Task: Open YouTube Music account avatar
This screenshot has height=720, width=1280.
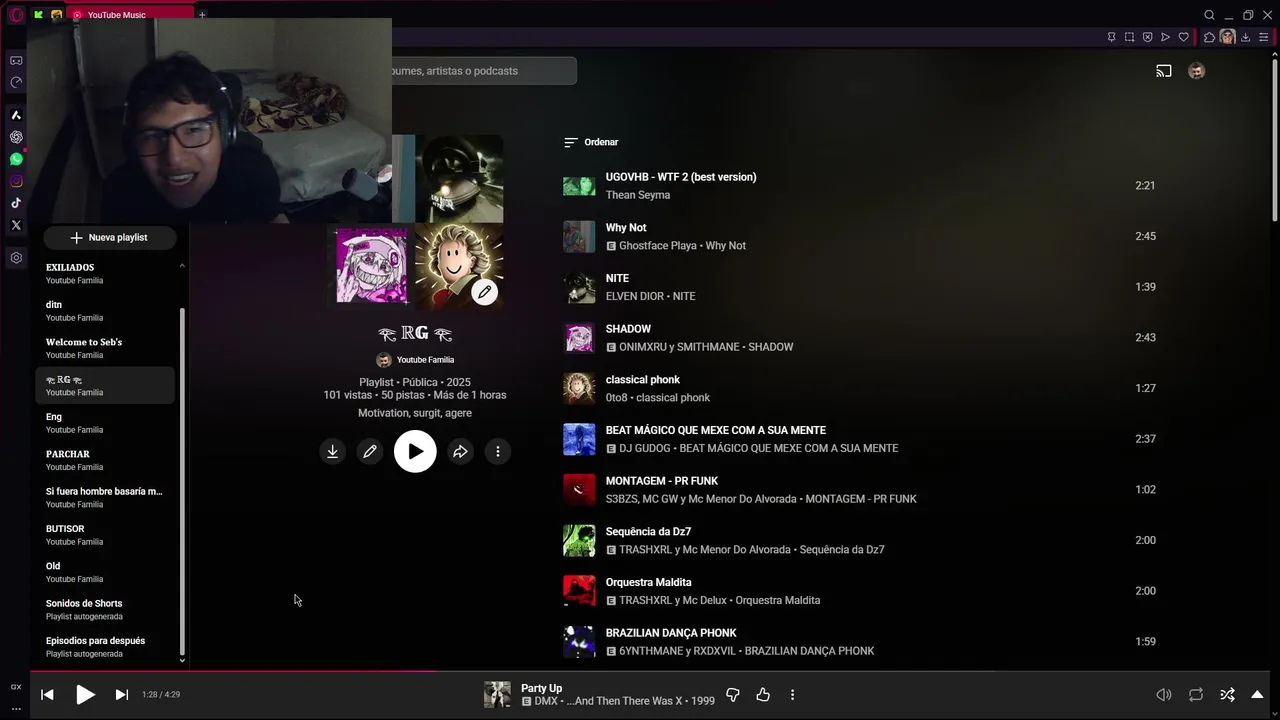Action: point(1196,71)
